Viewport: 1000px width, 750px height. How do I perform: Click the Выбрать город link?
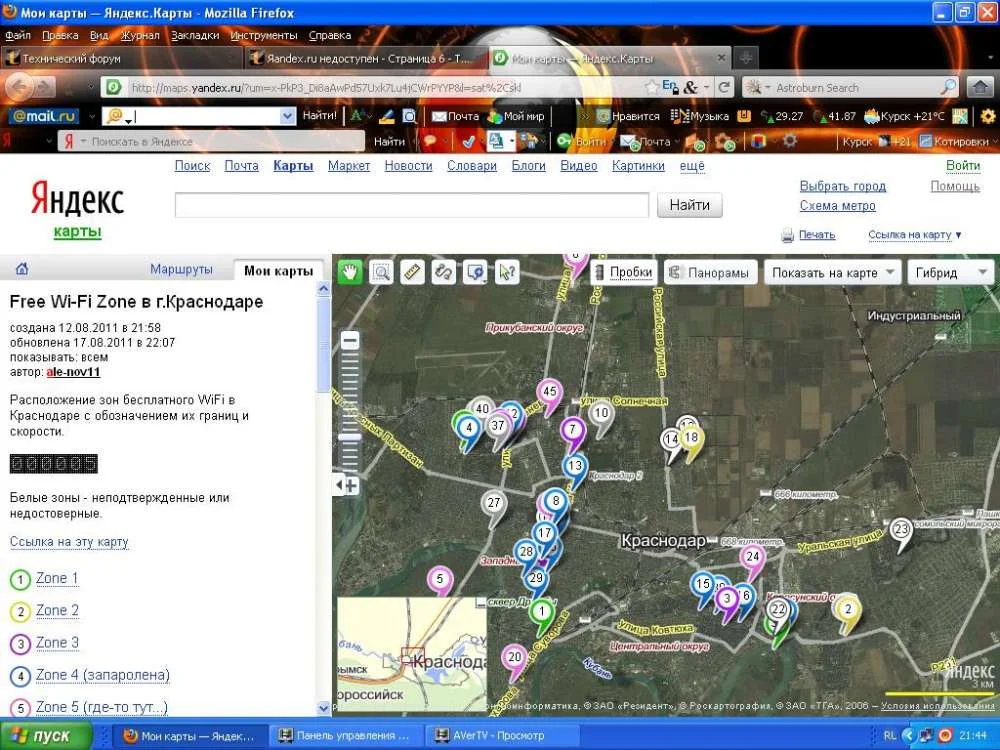(x=842, y=186)
